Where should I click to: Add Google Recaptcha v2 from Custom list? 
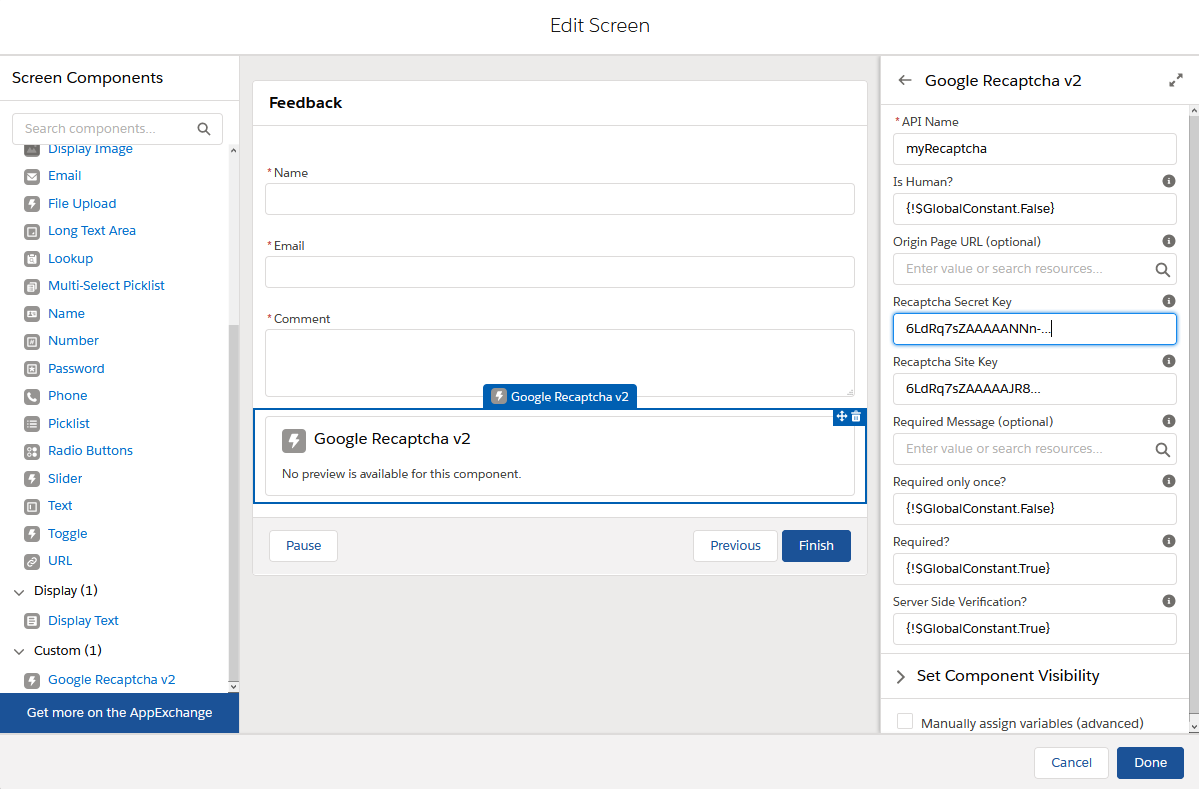(x=112, y=680)
